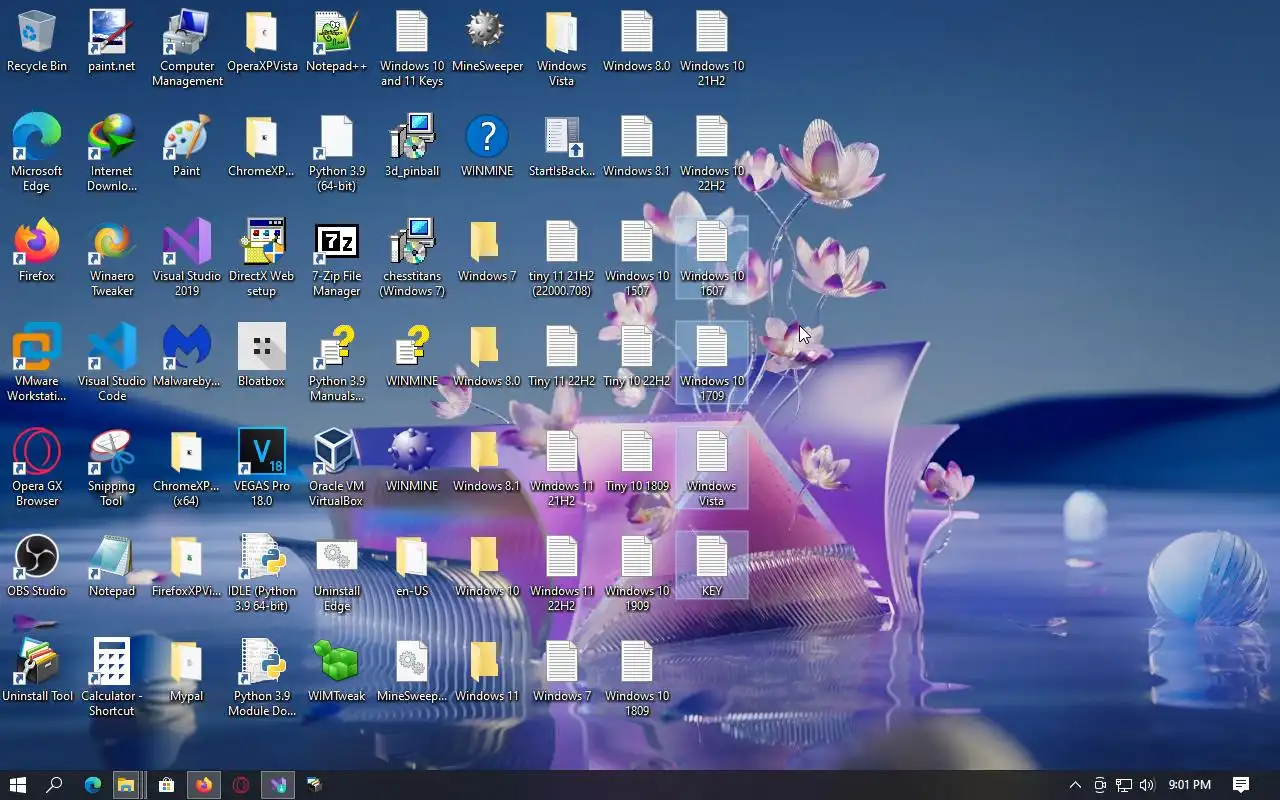Open the Action Center notifications icon
Image resolution: width=1280 pixels, height=800 pixels.
pyautogui.click(x=1241, y=785)
